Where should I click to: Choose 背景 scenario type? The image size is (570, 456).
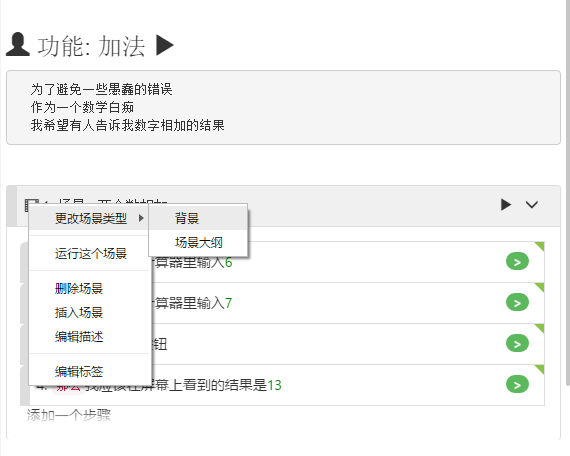(198, 218)
